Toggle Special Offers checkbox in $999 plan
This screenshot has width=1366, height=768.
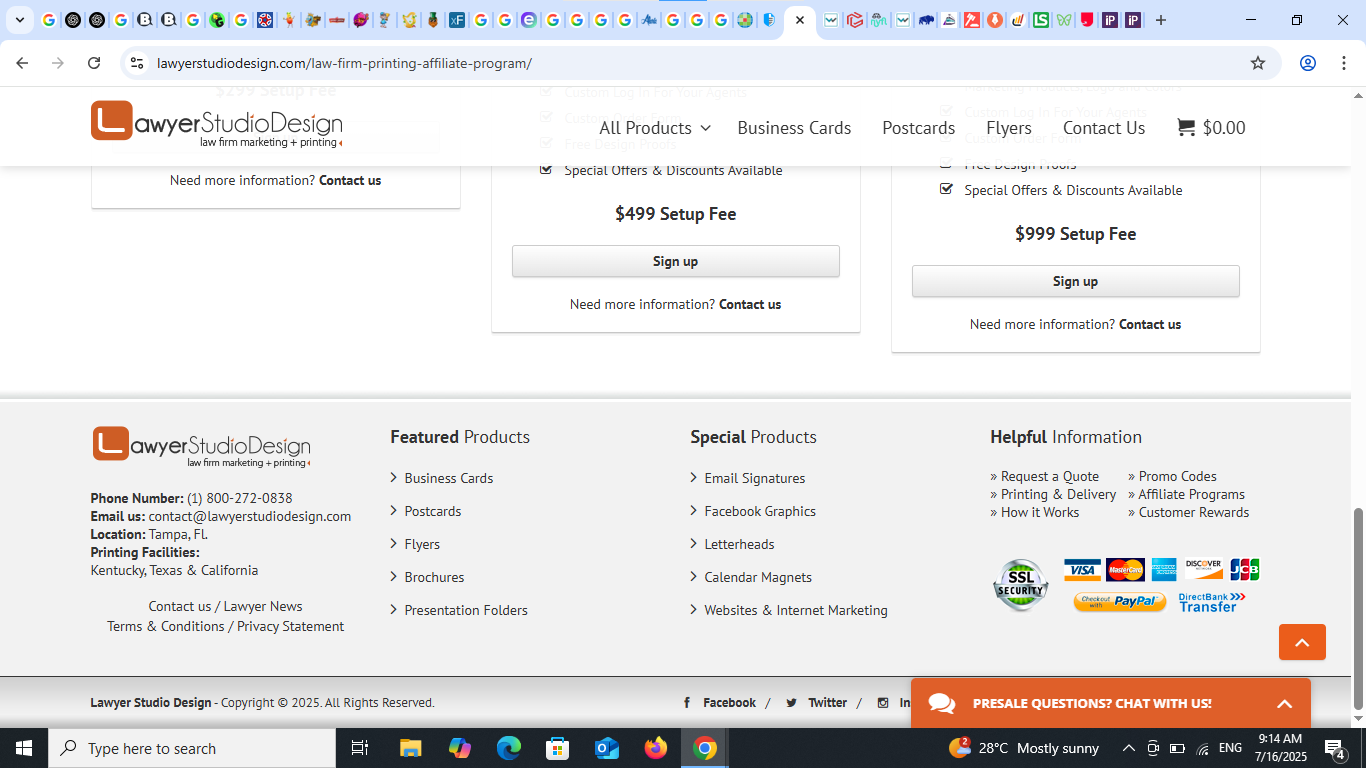pyautogui.click(x=946, y=189)
